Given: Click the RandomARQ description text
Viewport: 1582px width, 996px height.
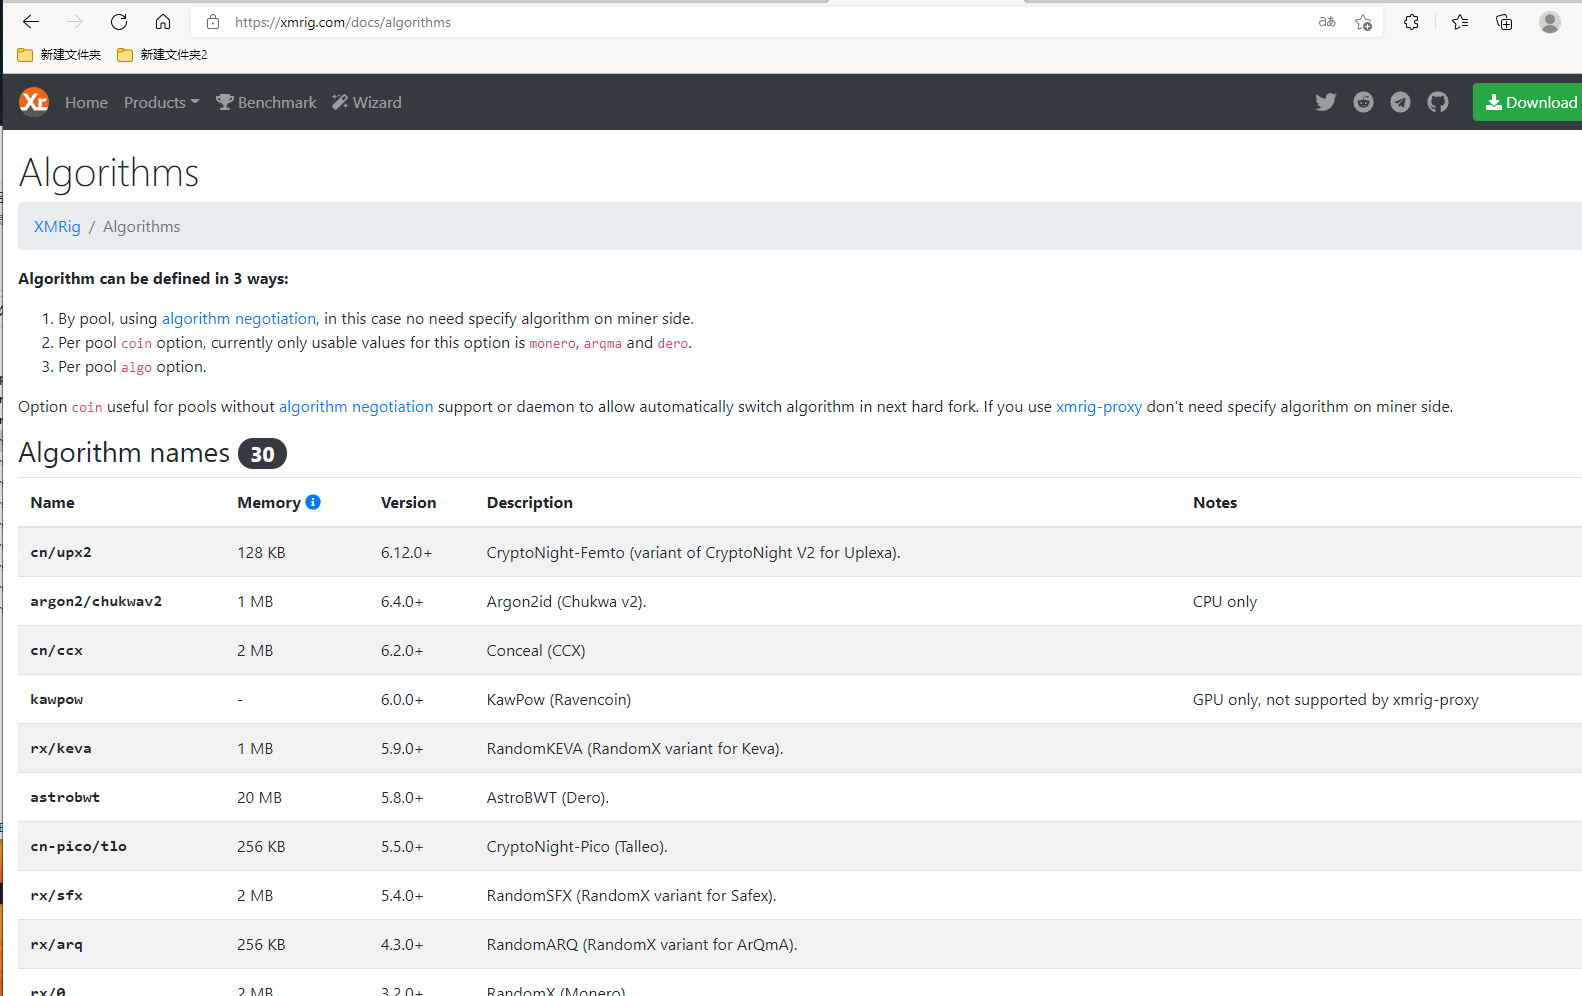Looking at the screenshot, I should [642, 944].
